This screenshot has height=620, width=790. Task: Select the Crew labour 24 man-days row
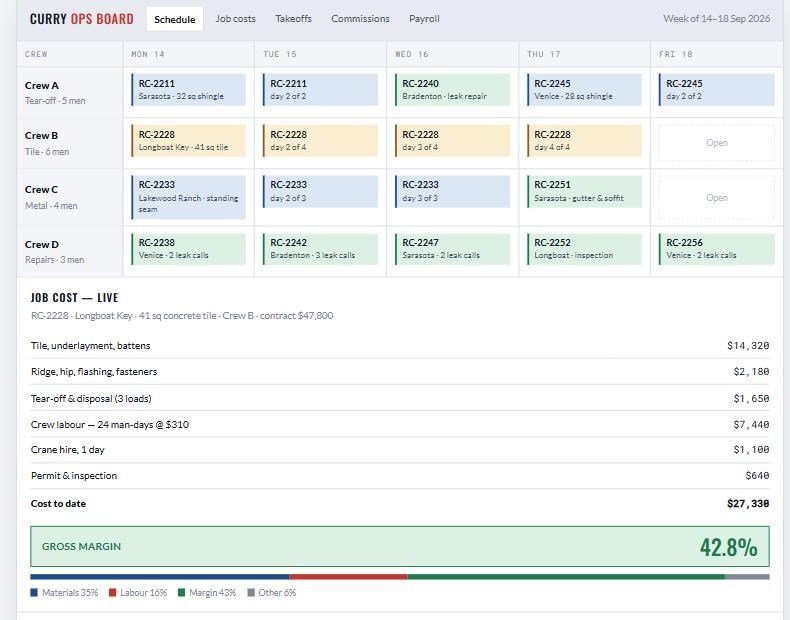[400, 425]
